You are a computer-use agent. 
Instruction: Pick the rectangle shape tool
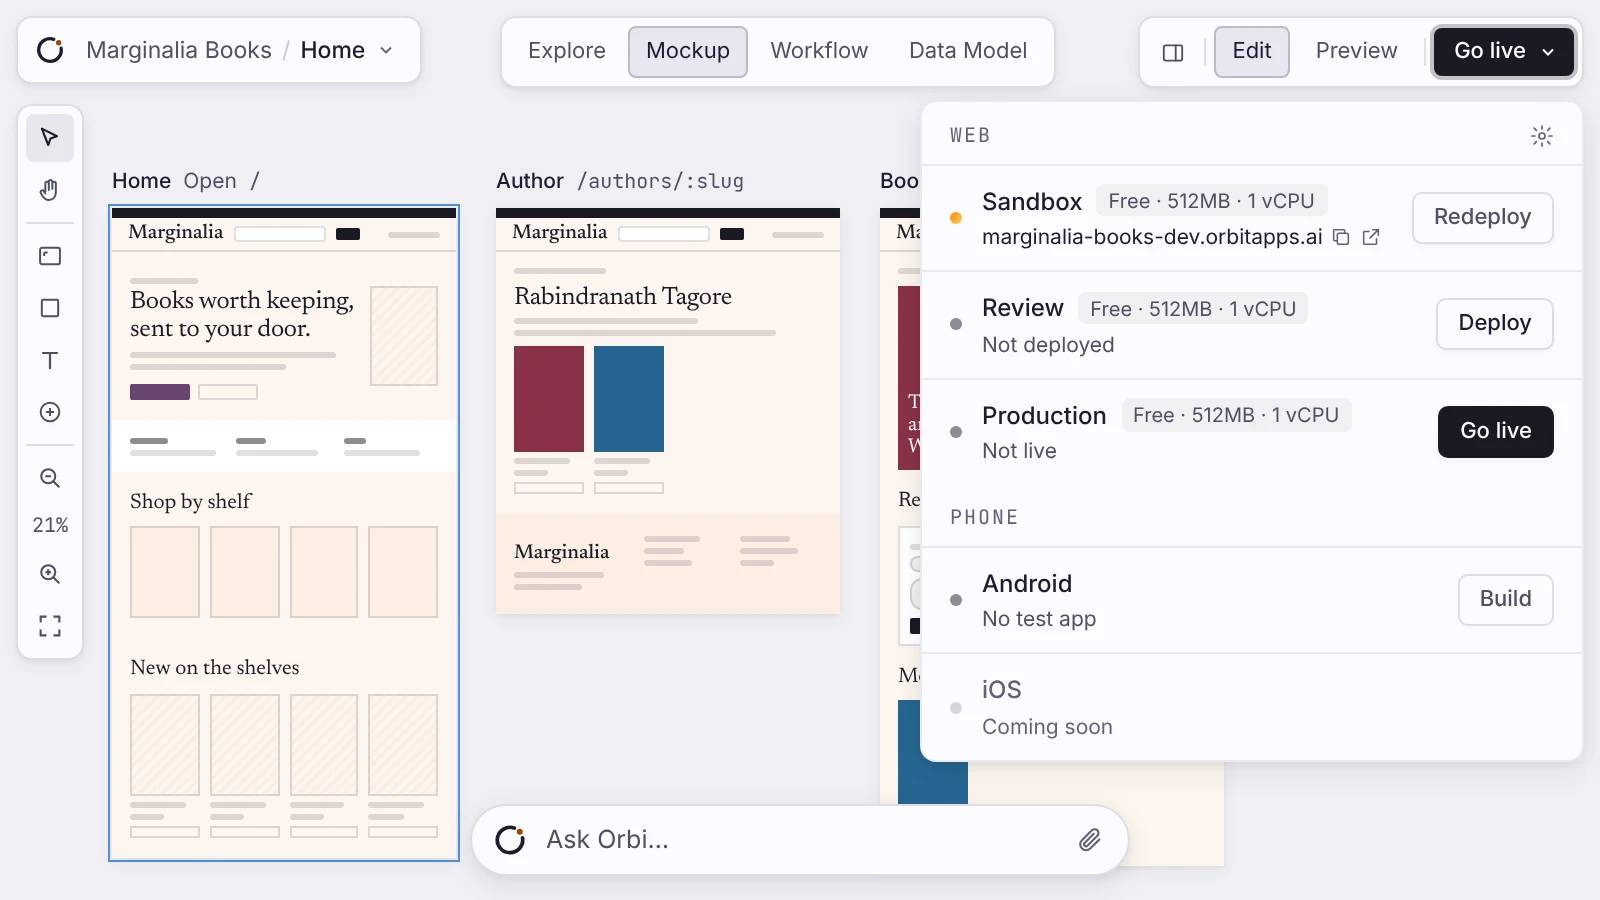(50, 308)
